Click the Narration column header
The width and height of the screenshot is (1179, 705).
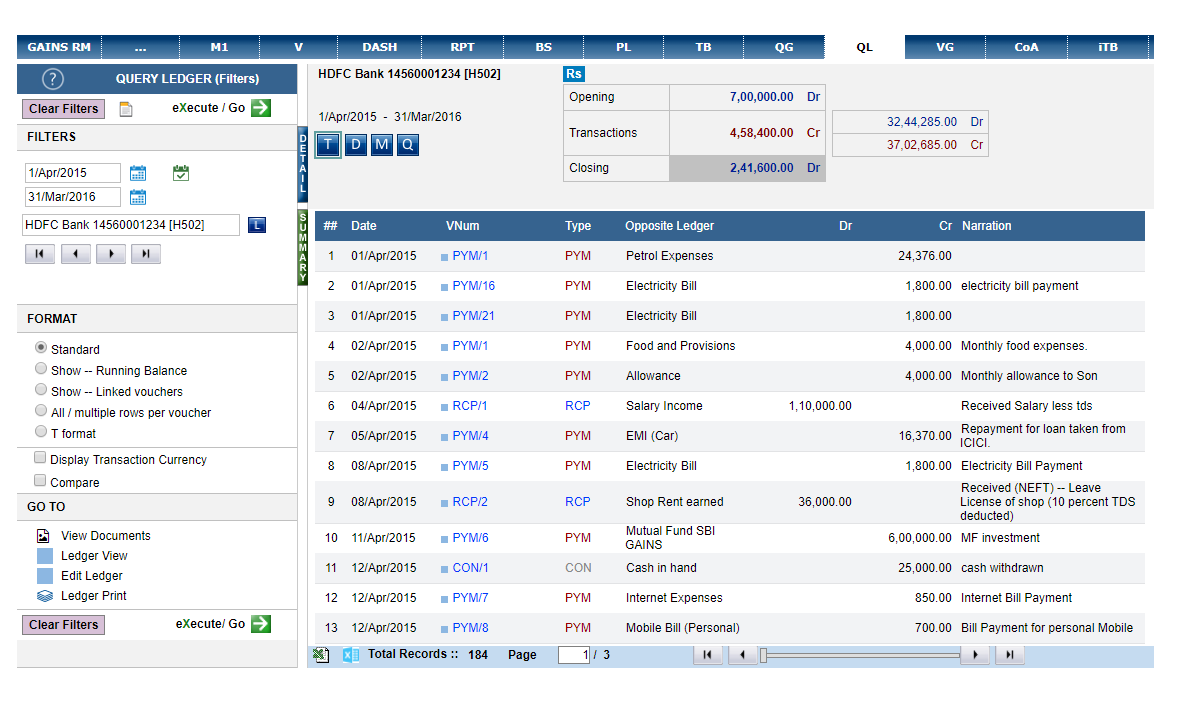[x=987, y=225]
